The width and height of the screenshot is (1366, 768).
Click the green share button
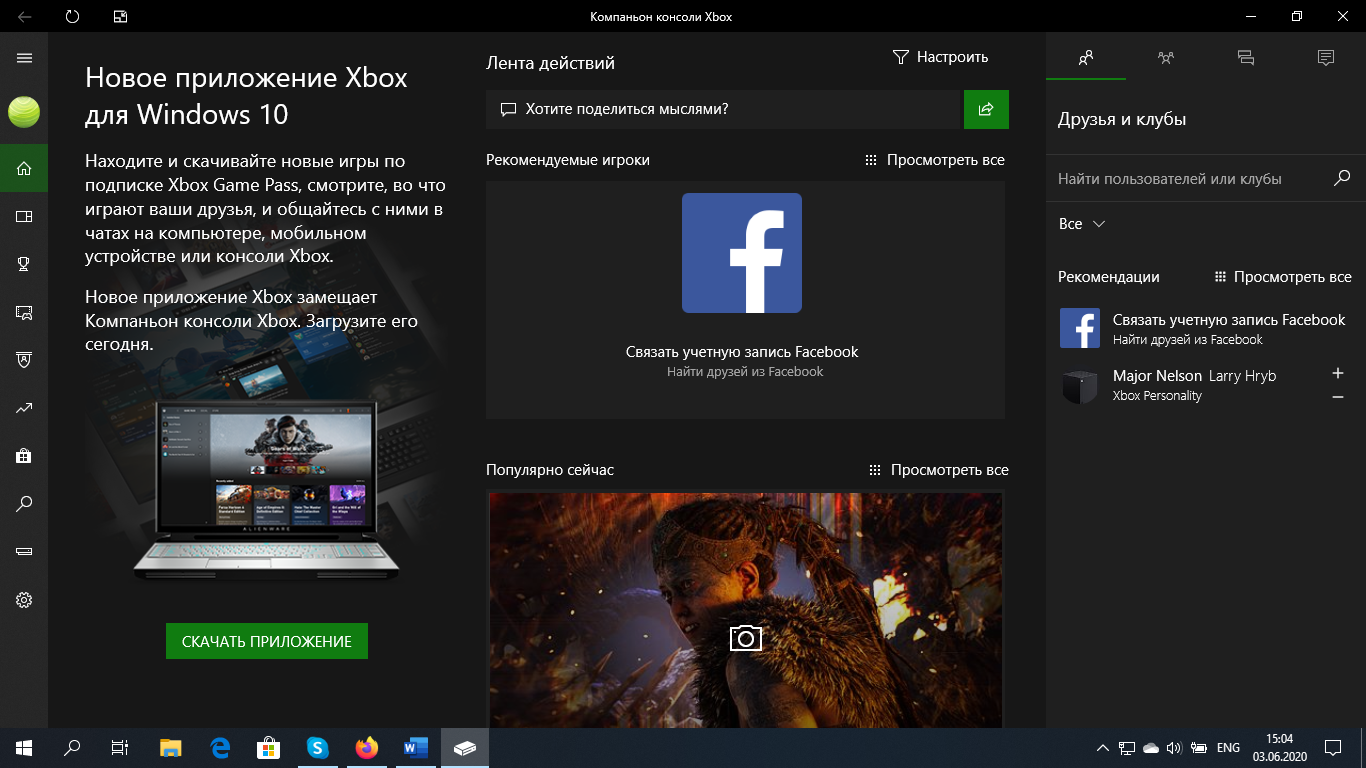(986, 109)
